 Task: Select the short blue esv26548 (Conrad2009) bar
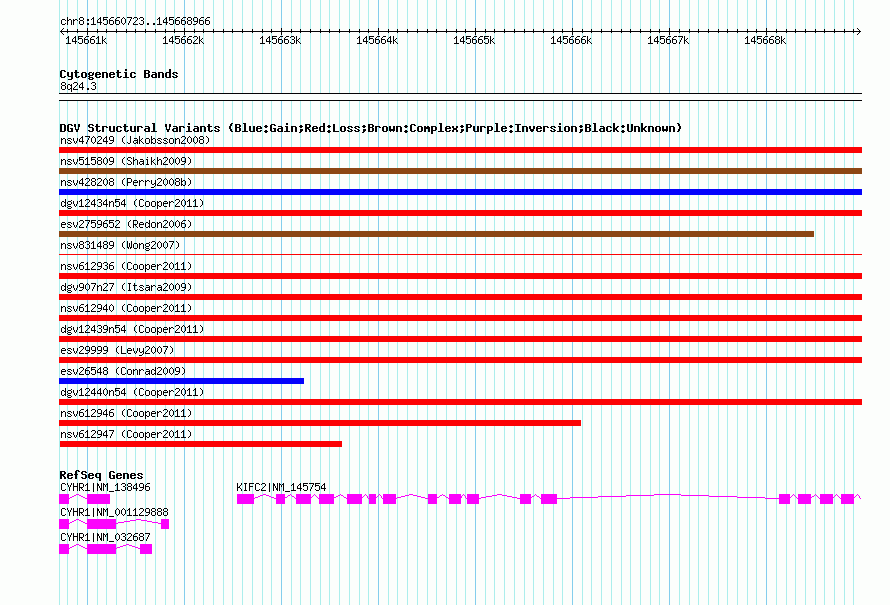pos(182,381)
